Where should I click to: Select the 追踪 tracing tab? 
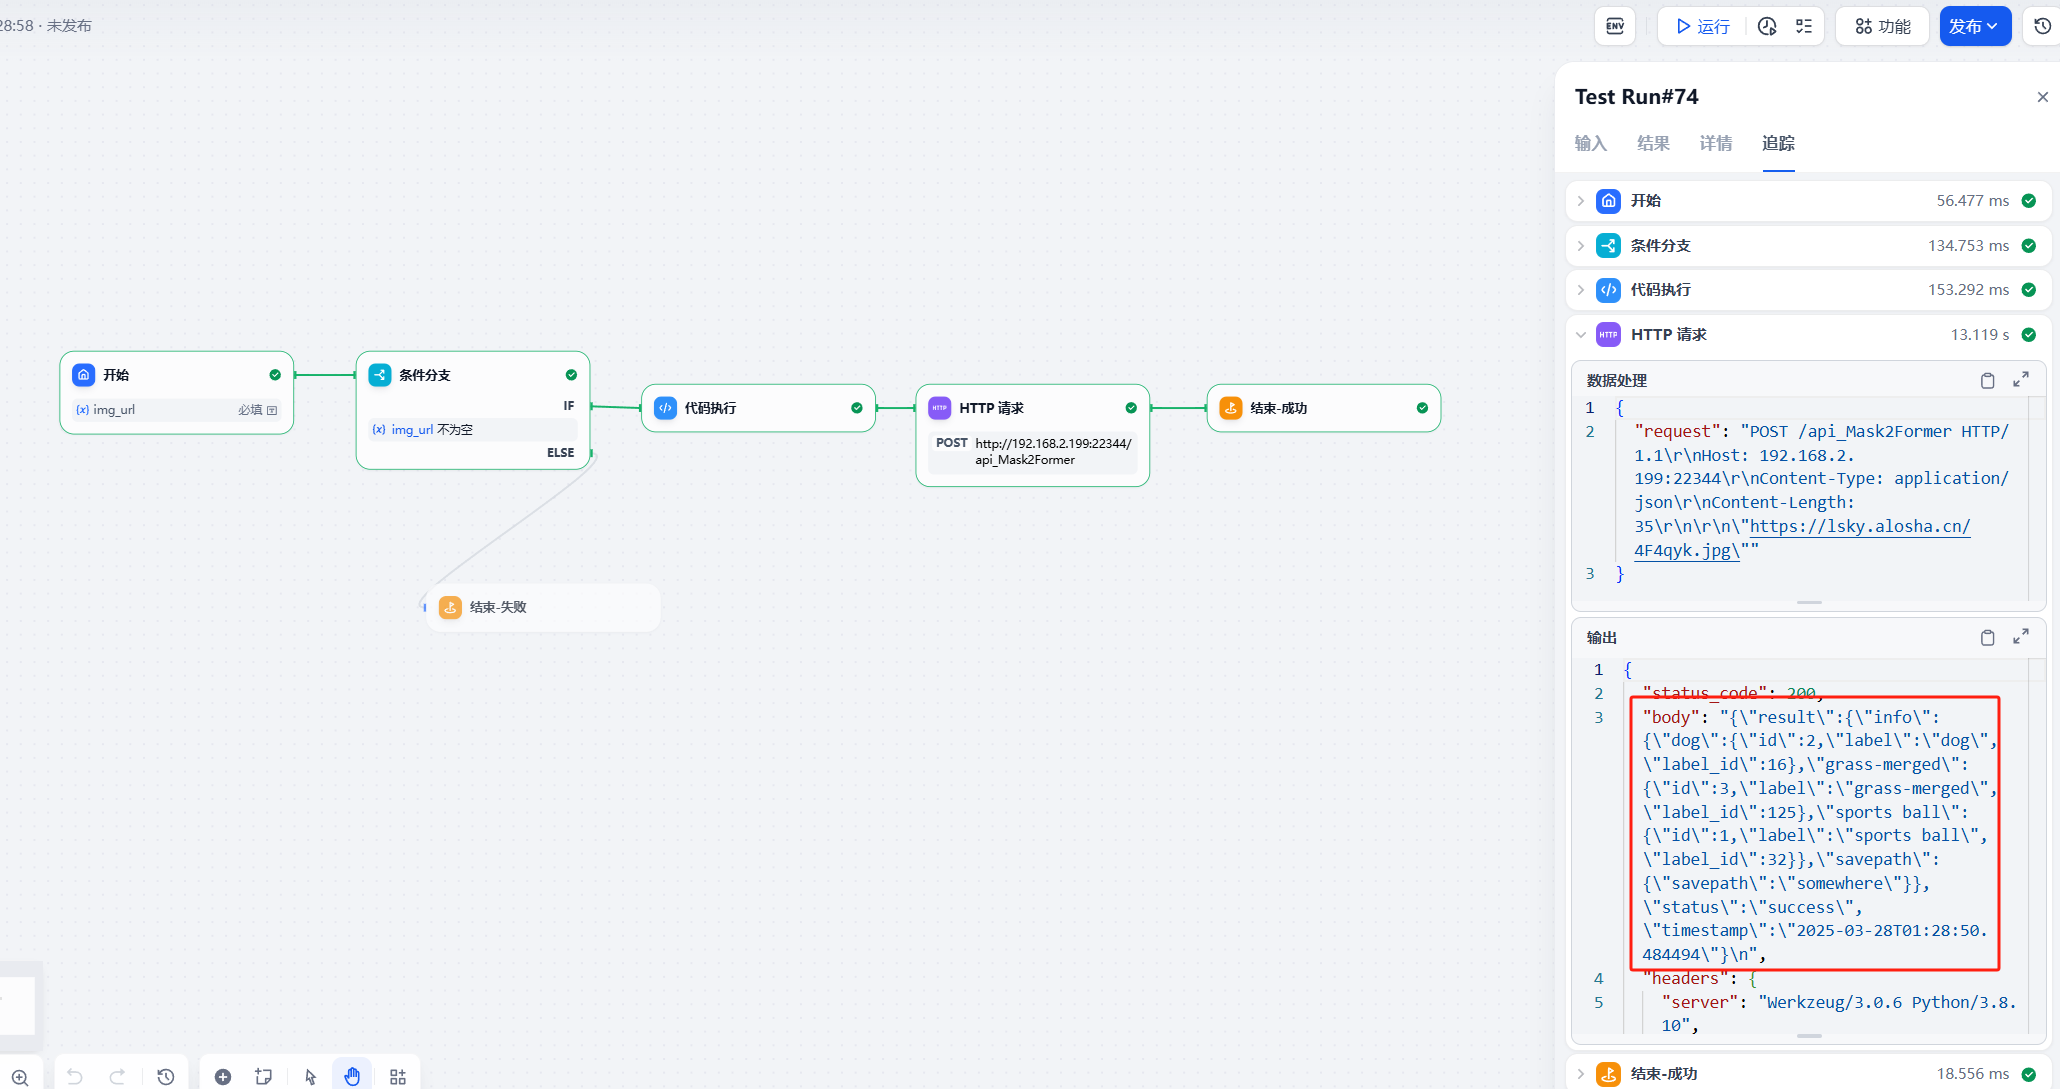[1778, 143]
